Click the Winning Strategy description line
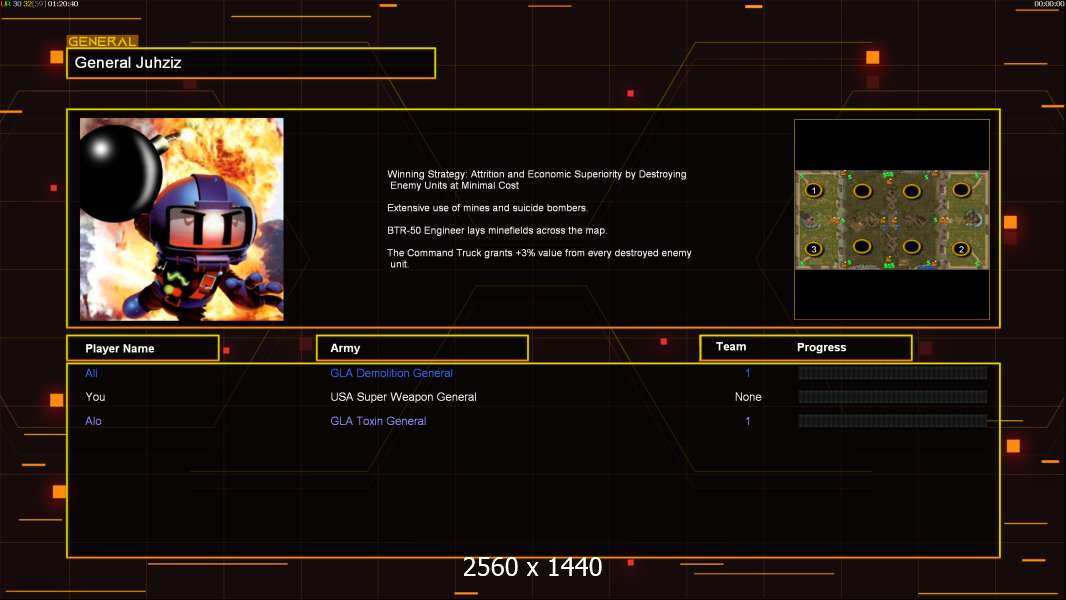This screenshot has width=1066, height=600. point(536,179)
